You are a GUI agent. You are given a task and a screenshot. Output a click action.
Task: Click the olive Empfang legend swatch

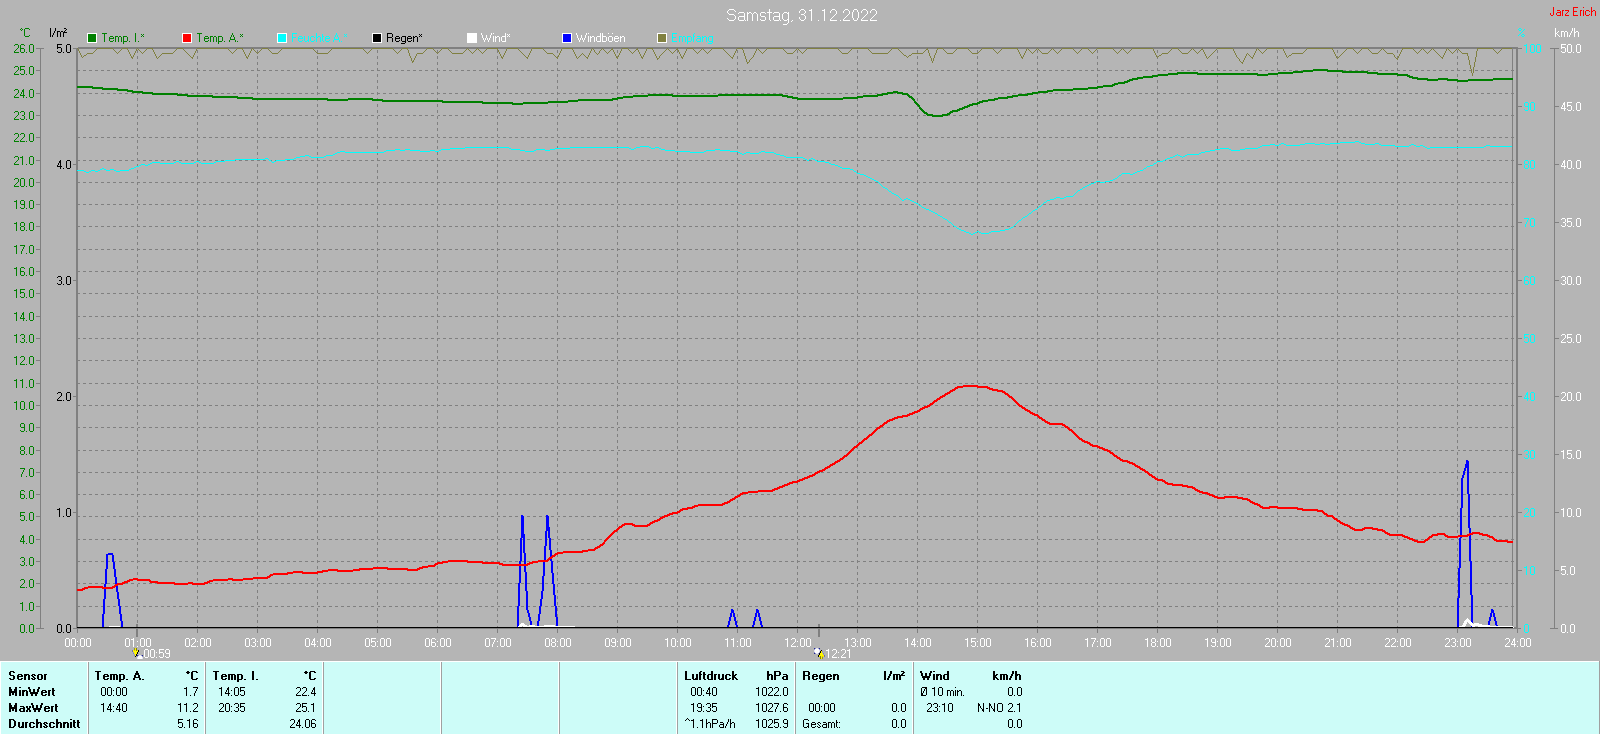point(662,38)
